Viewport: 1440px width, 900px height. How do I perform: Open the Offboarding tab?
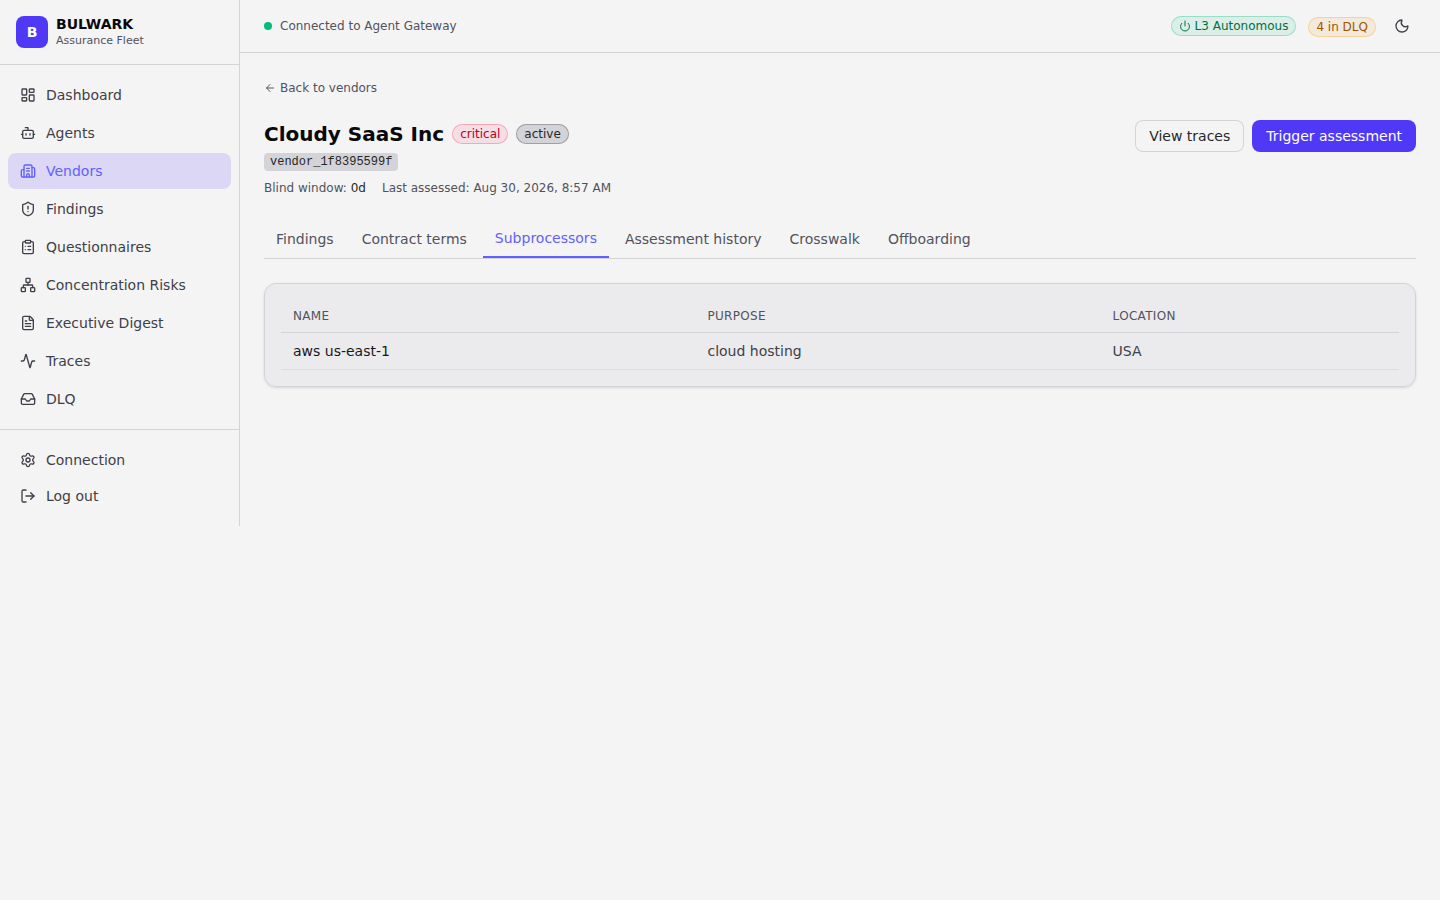[929, 239]
